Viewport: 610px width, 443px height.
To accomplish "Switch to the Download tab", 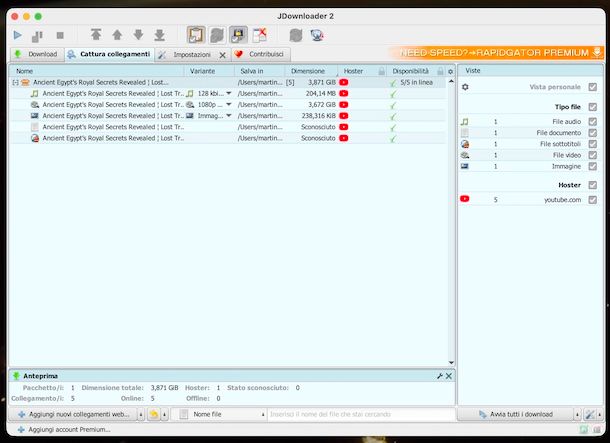I will (36, 54).
